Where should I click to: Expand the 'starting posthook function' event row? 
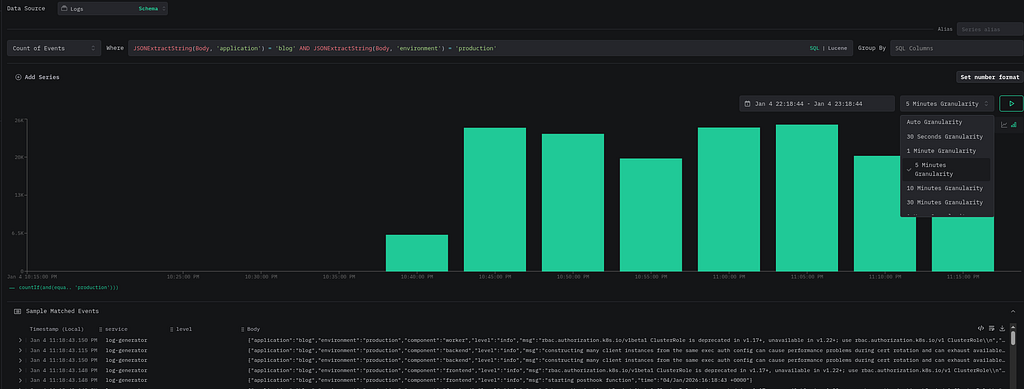(x=20, y=381)
